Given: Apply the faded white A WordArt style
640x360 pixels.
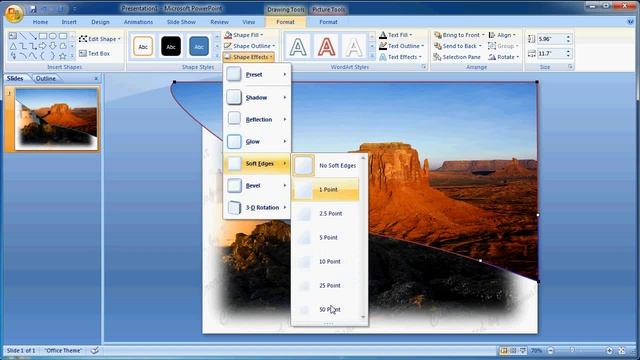Looking at the screenshot, I should coord(354,47).
